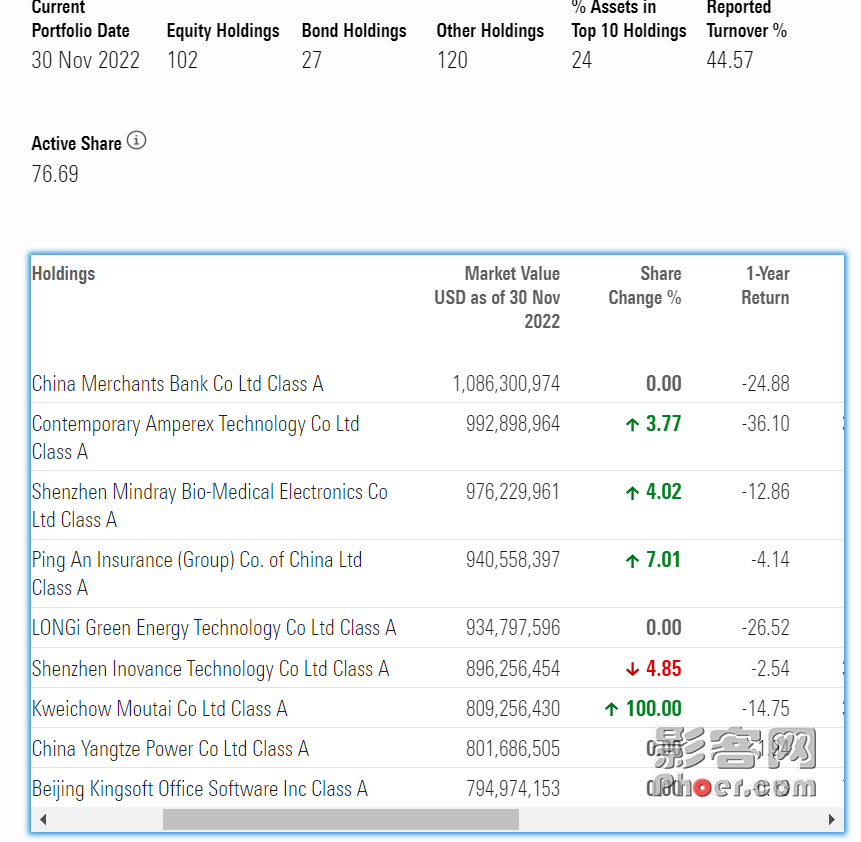The height and width of the screenshot is (842, 861).
Task: Select the Active Share label
Action: (76, 143)
